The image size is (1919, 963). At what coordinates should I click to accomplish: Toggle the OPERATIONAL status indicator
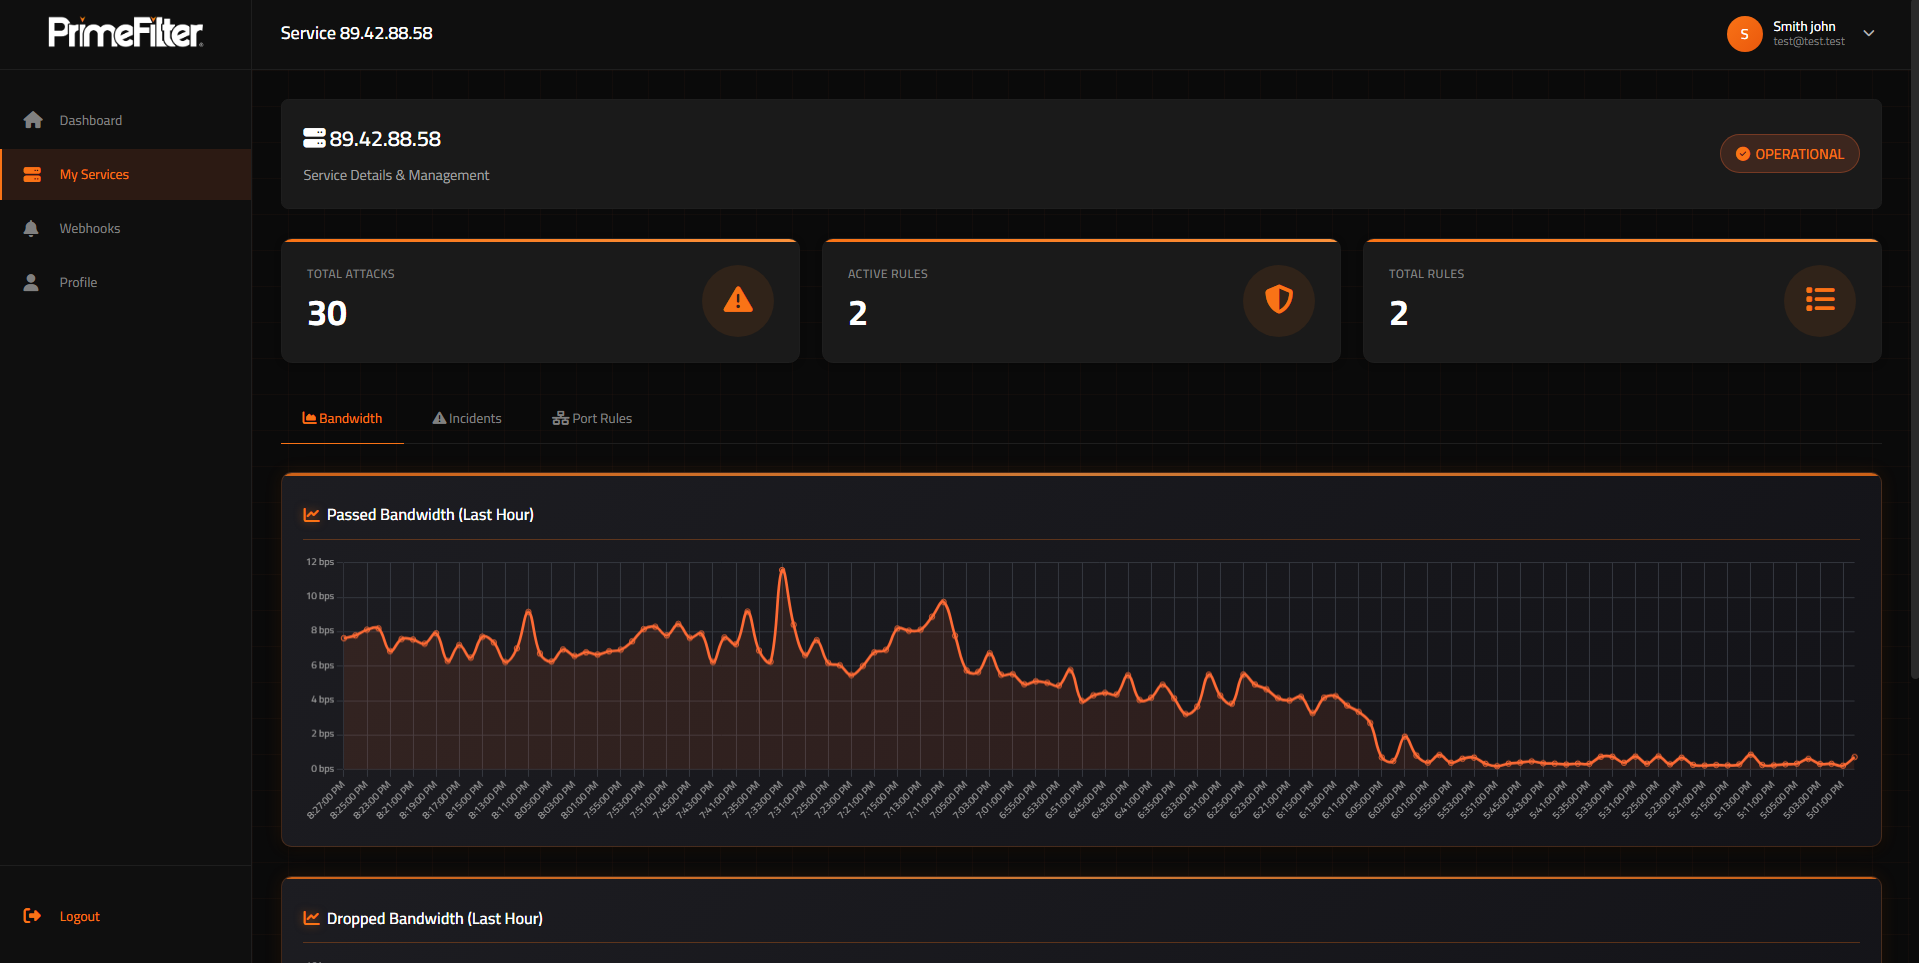tap(1789, 153)
